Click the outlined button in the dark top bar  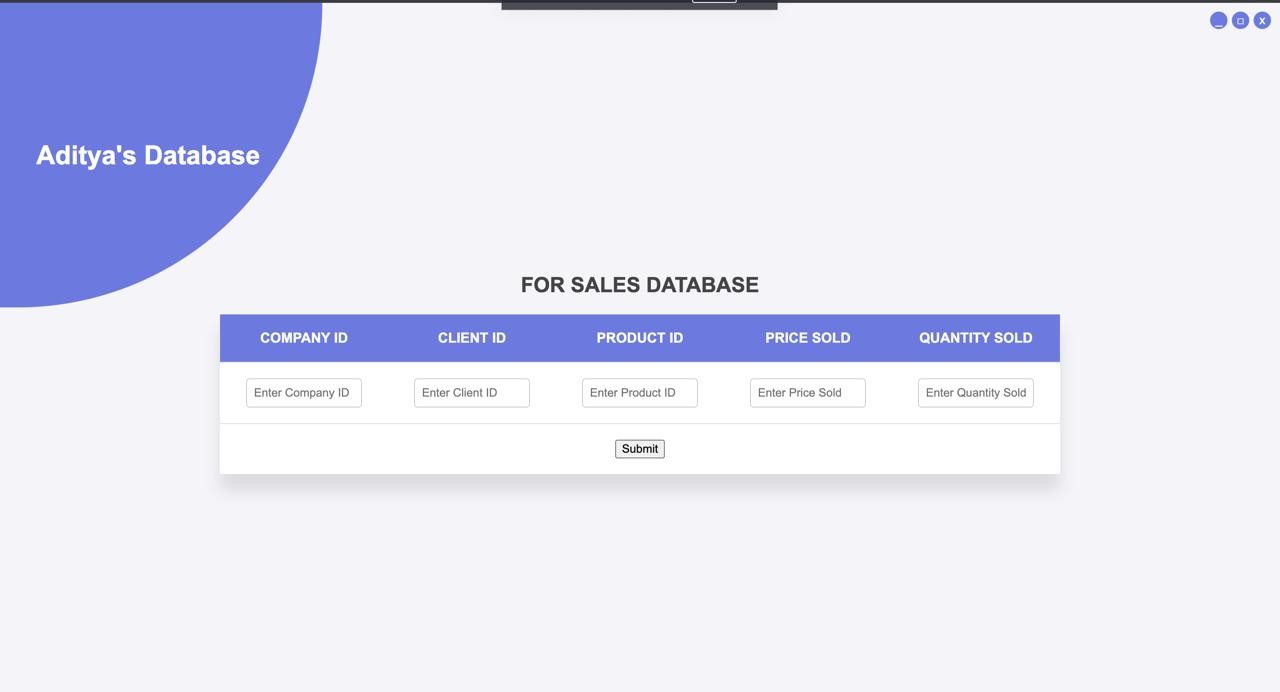click(x=714, y=1)
